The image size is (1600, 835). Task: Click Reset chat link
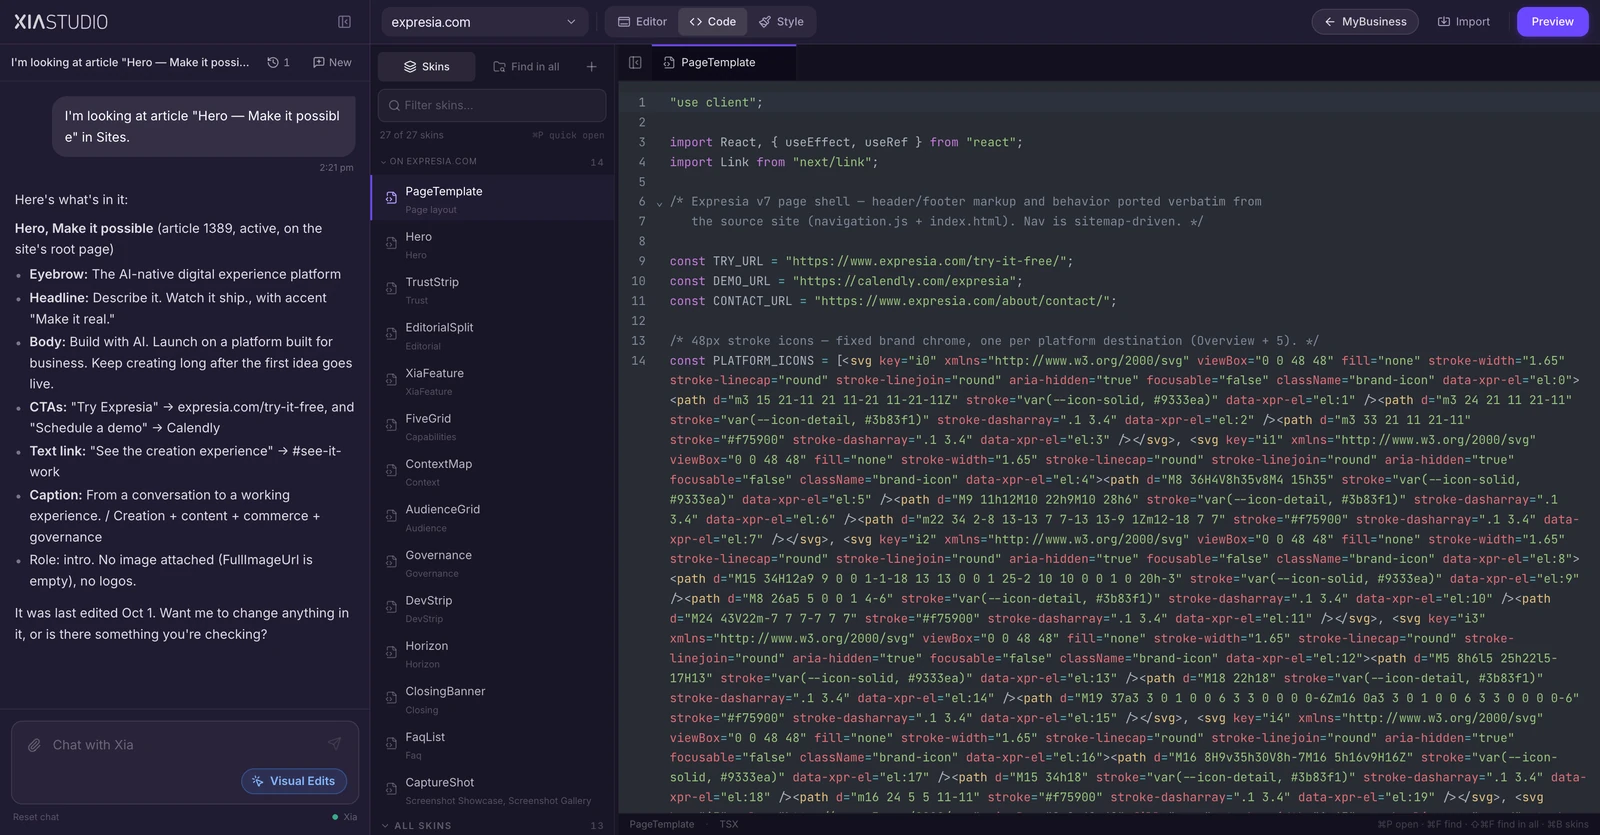point(36,817)
